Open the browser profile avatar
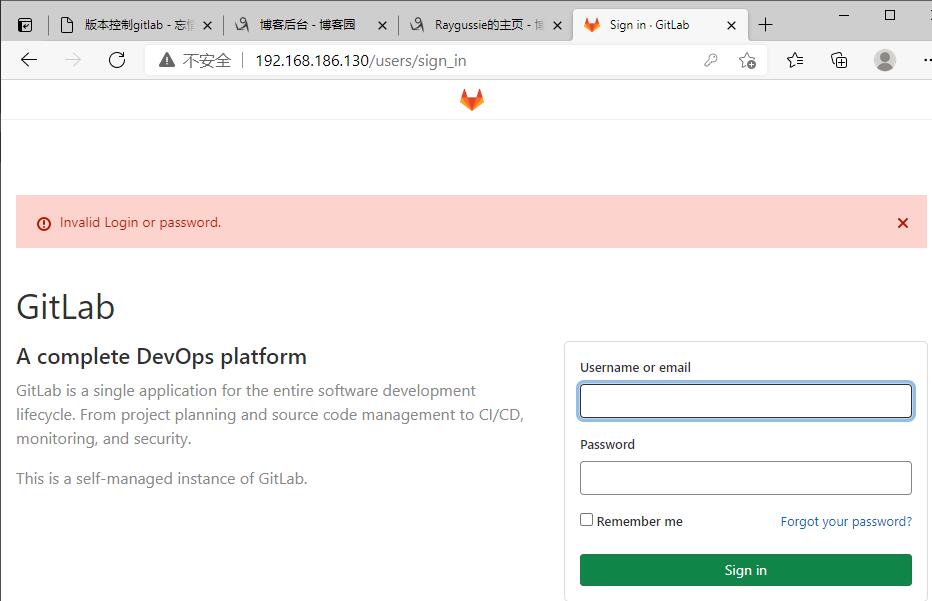Screen dimensions: 932x601 [x=884, y=60]
